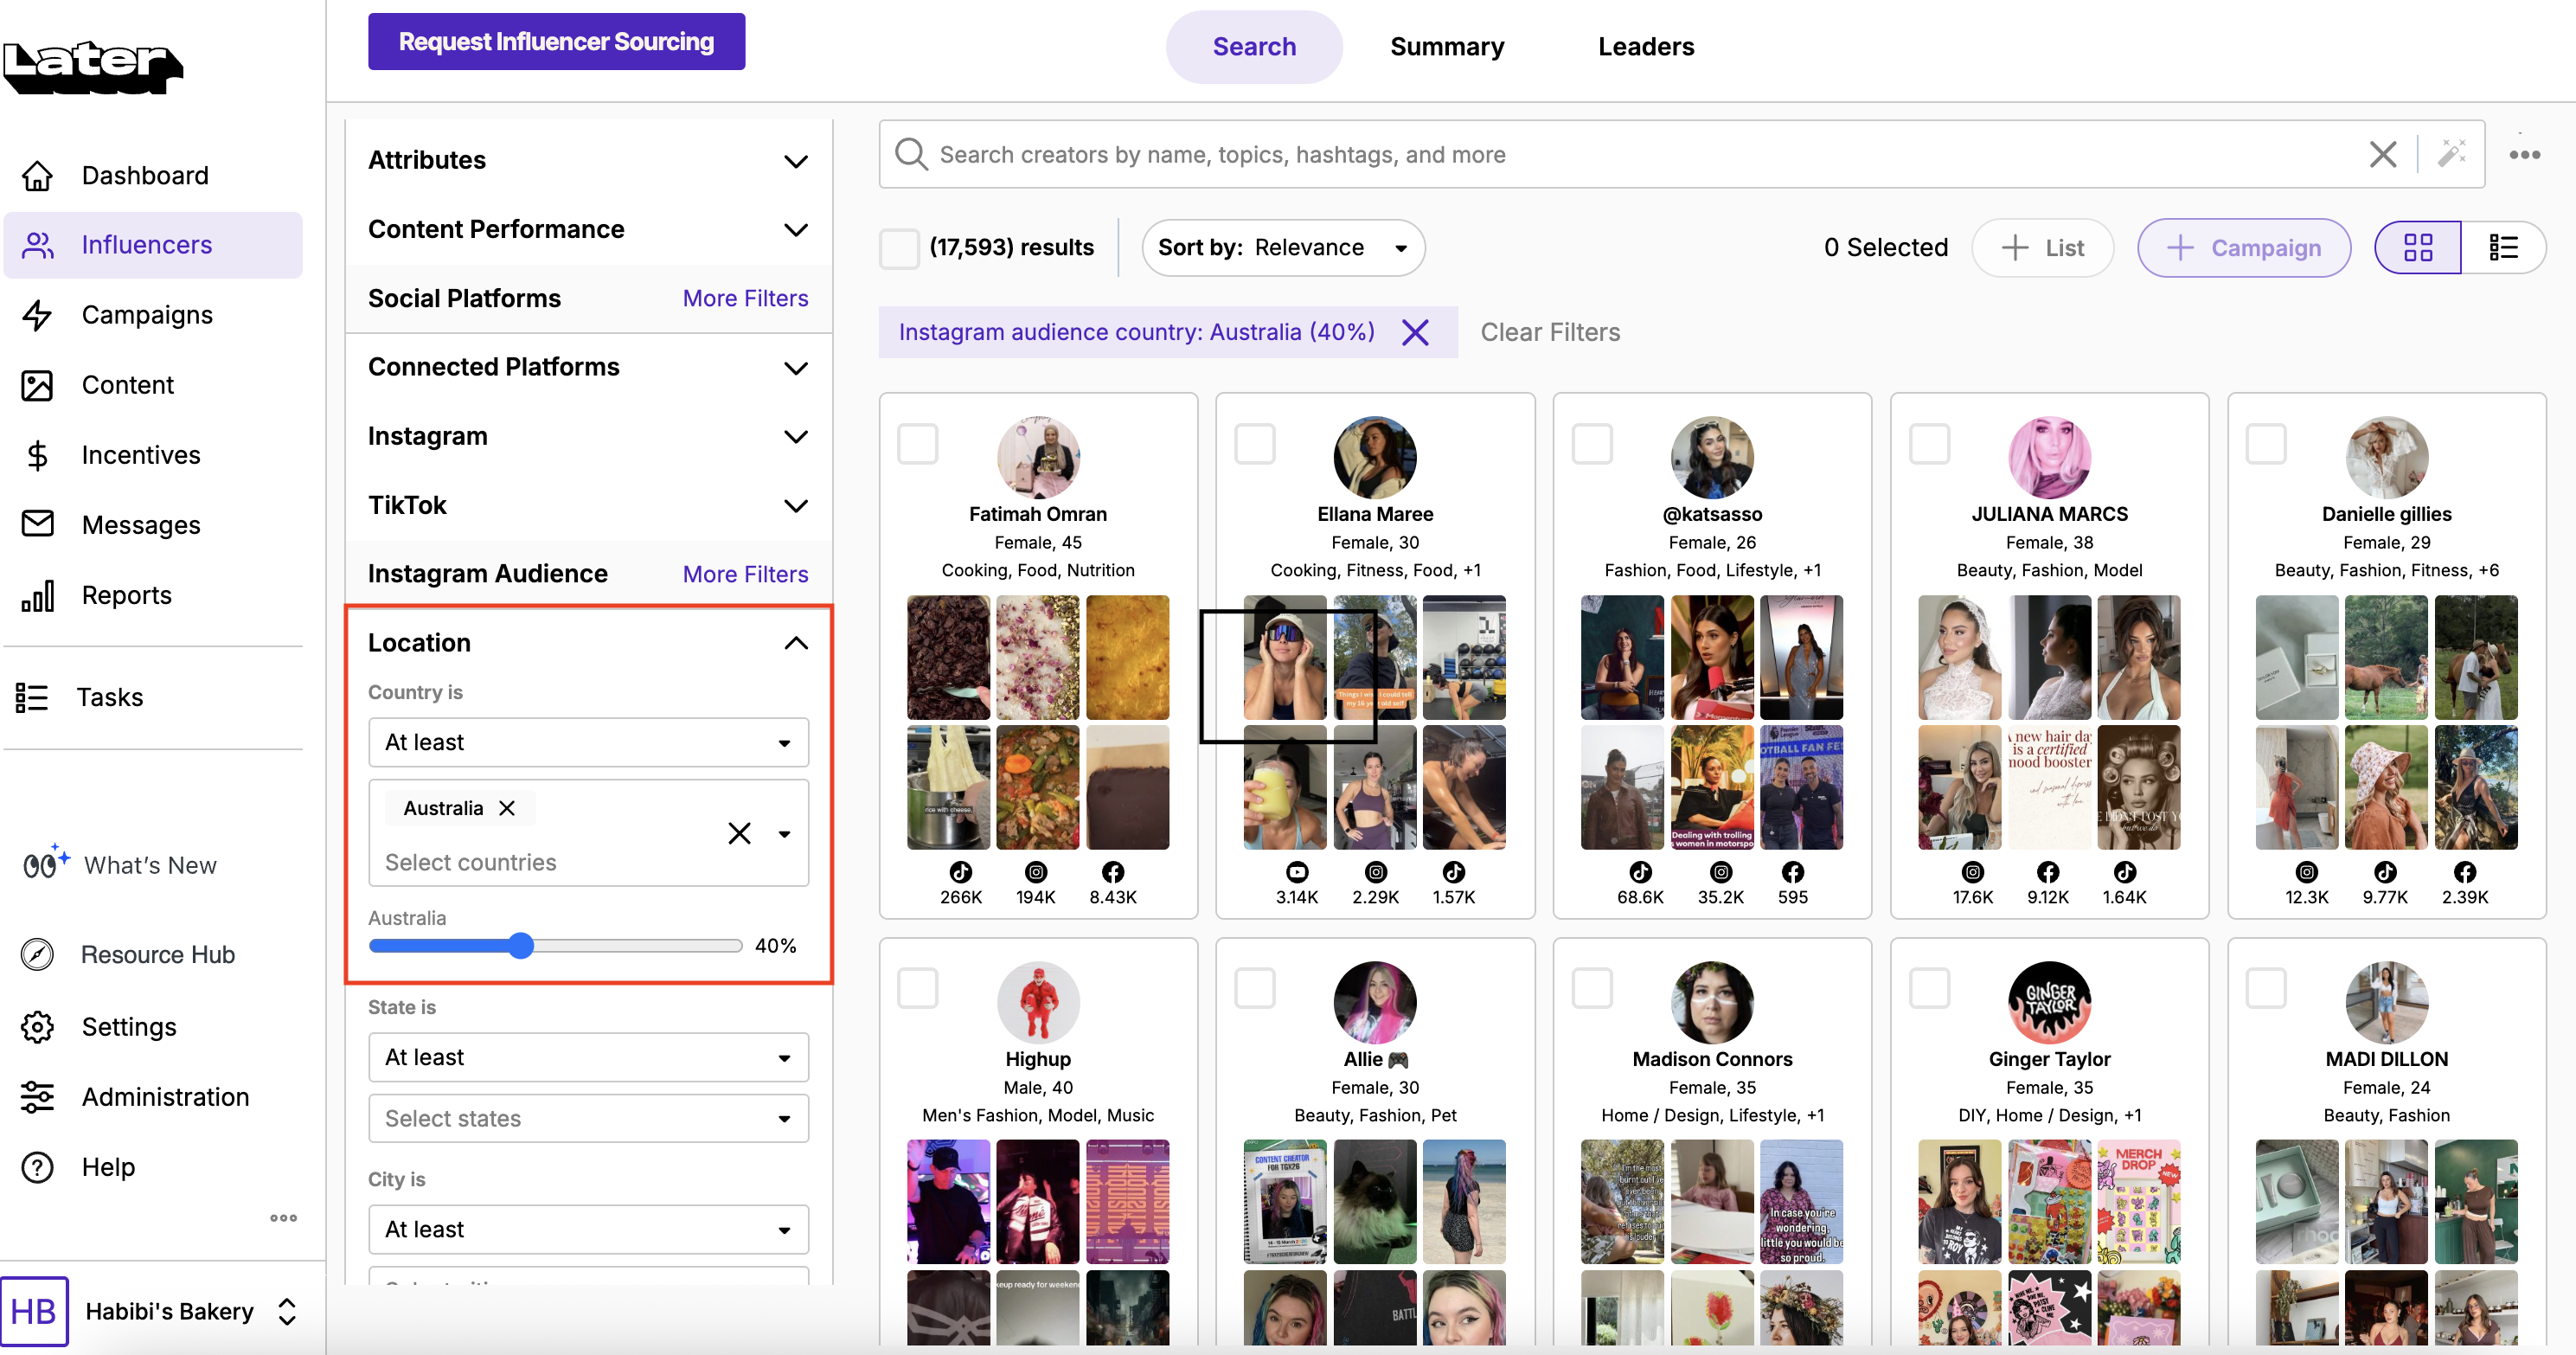Click the Clear Filters link
This screenshot has width=2576, height=1355.
1549,332
